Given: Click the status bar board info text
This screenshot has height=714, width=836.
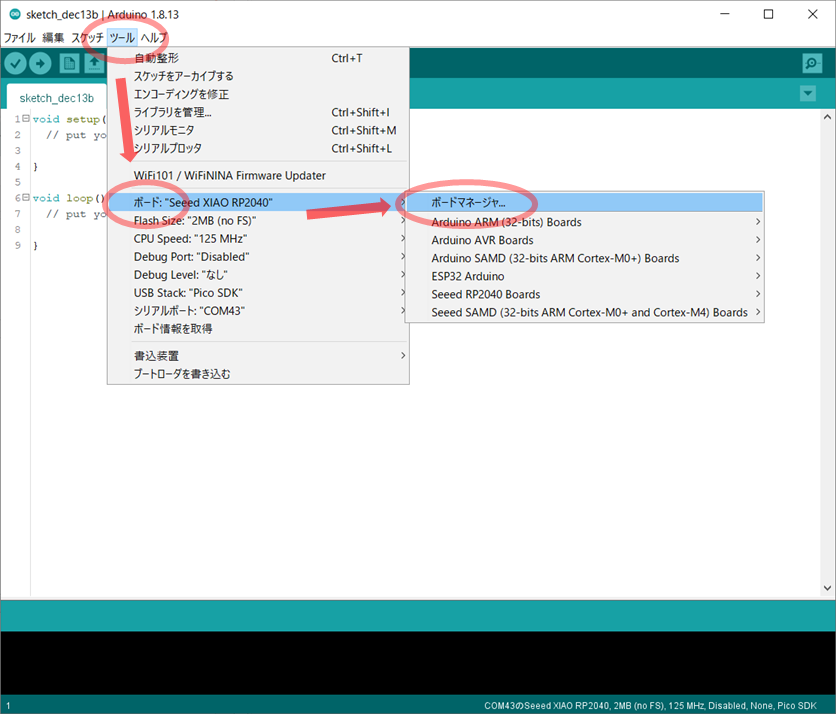Looking at the screenshot, I should click(x=650, y=705).
